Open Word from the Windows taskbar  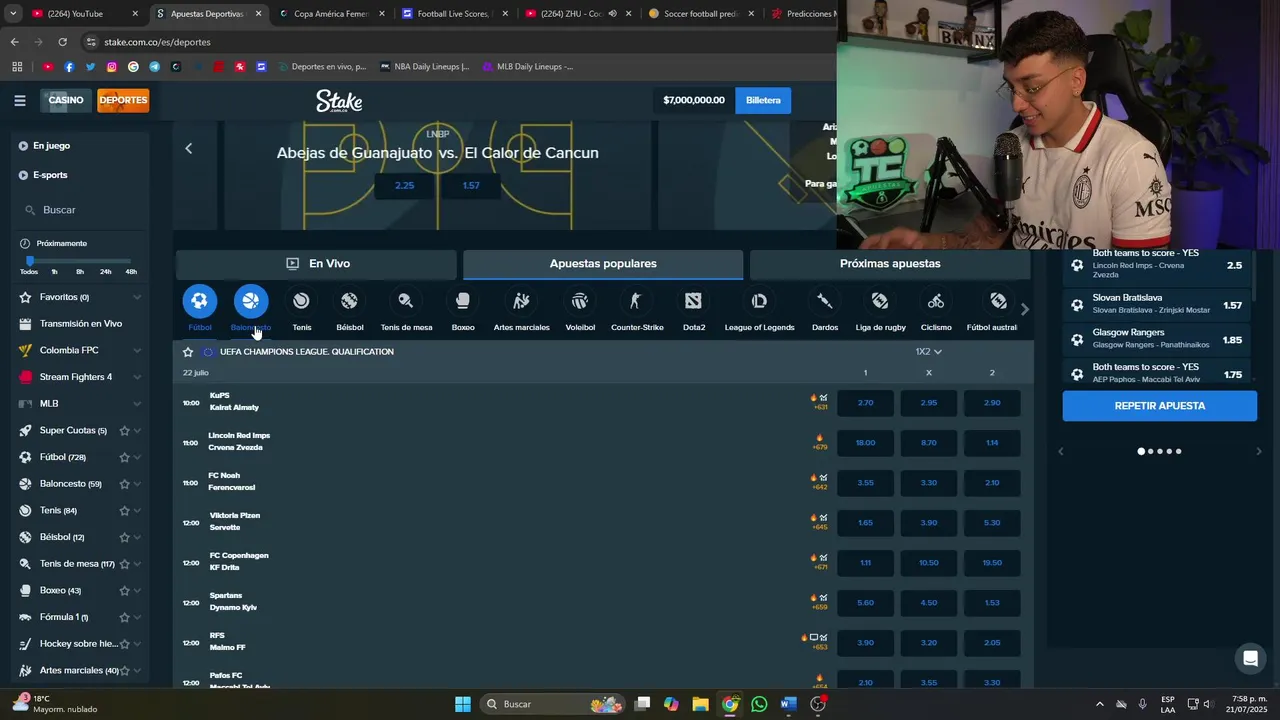[x=788, y=704]
